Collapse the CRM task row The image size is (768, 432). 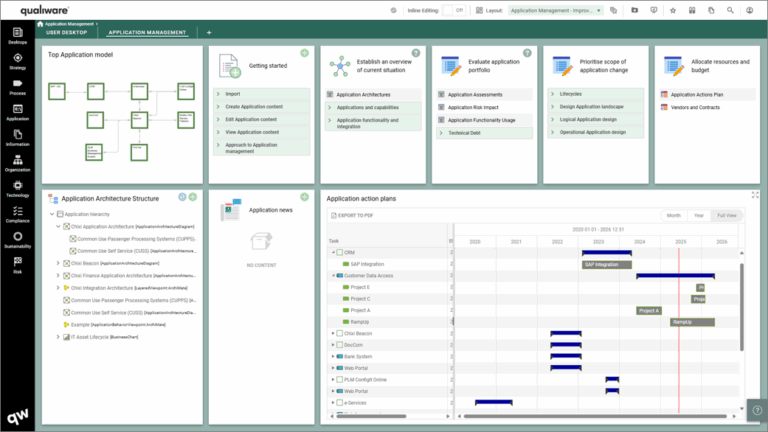click(x=333, y=252)
